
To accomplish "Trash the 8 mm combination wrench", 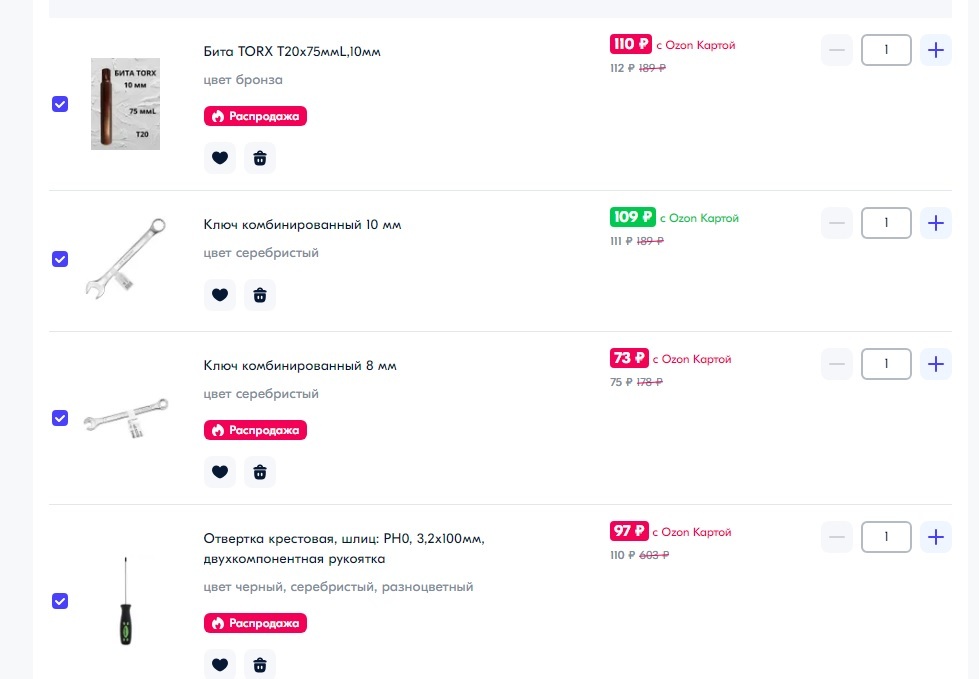I will click(260, 472).
